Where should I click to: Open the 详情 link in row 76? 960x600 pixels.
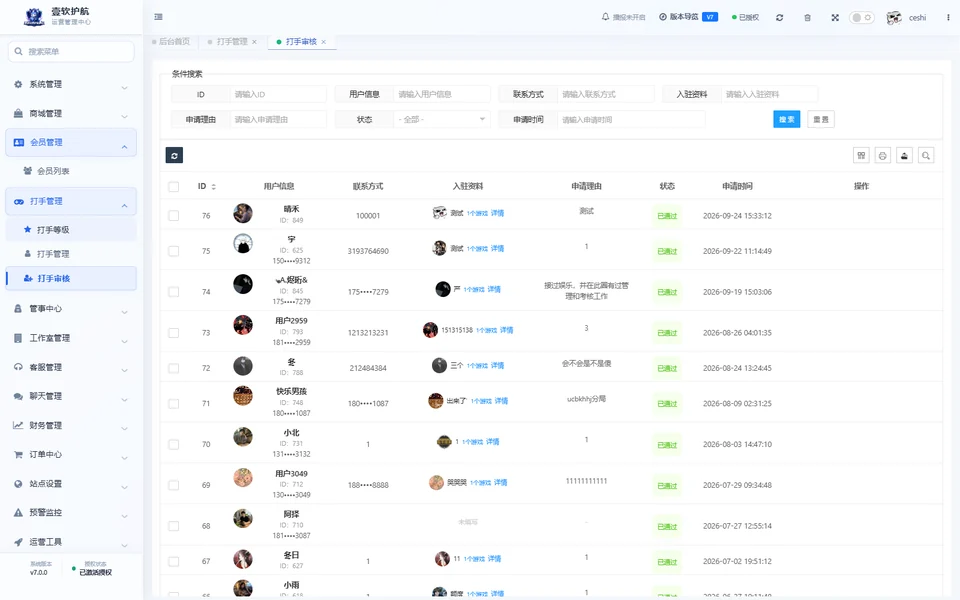497,213
